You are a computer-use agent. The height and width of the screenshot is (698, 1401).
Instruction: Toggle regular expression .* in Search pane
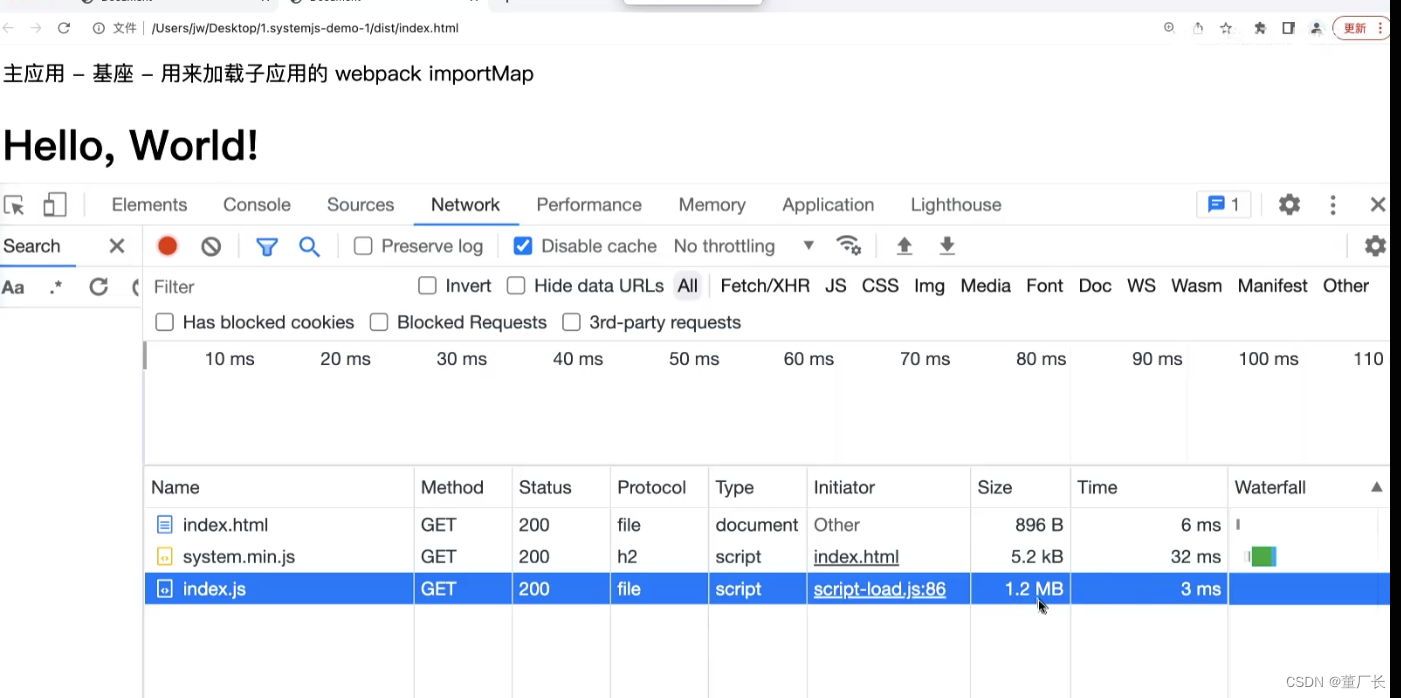pyautogui.click(x=56, y=288)
